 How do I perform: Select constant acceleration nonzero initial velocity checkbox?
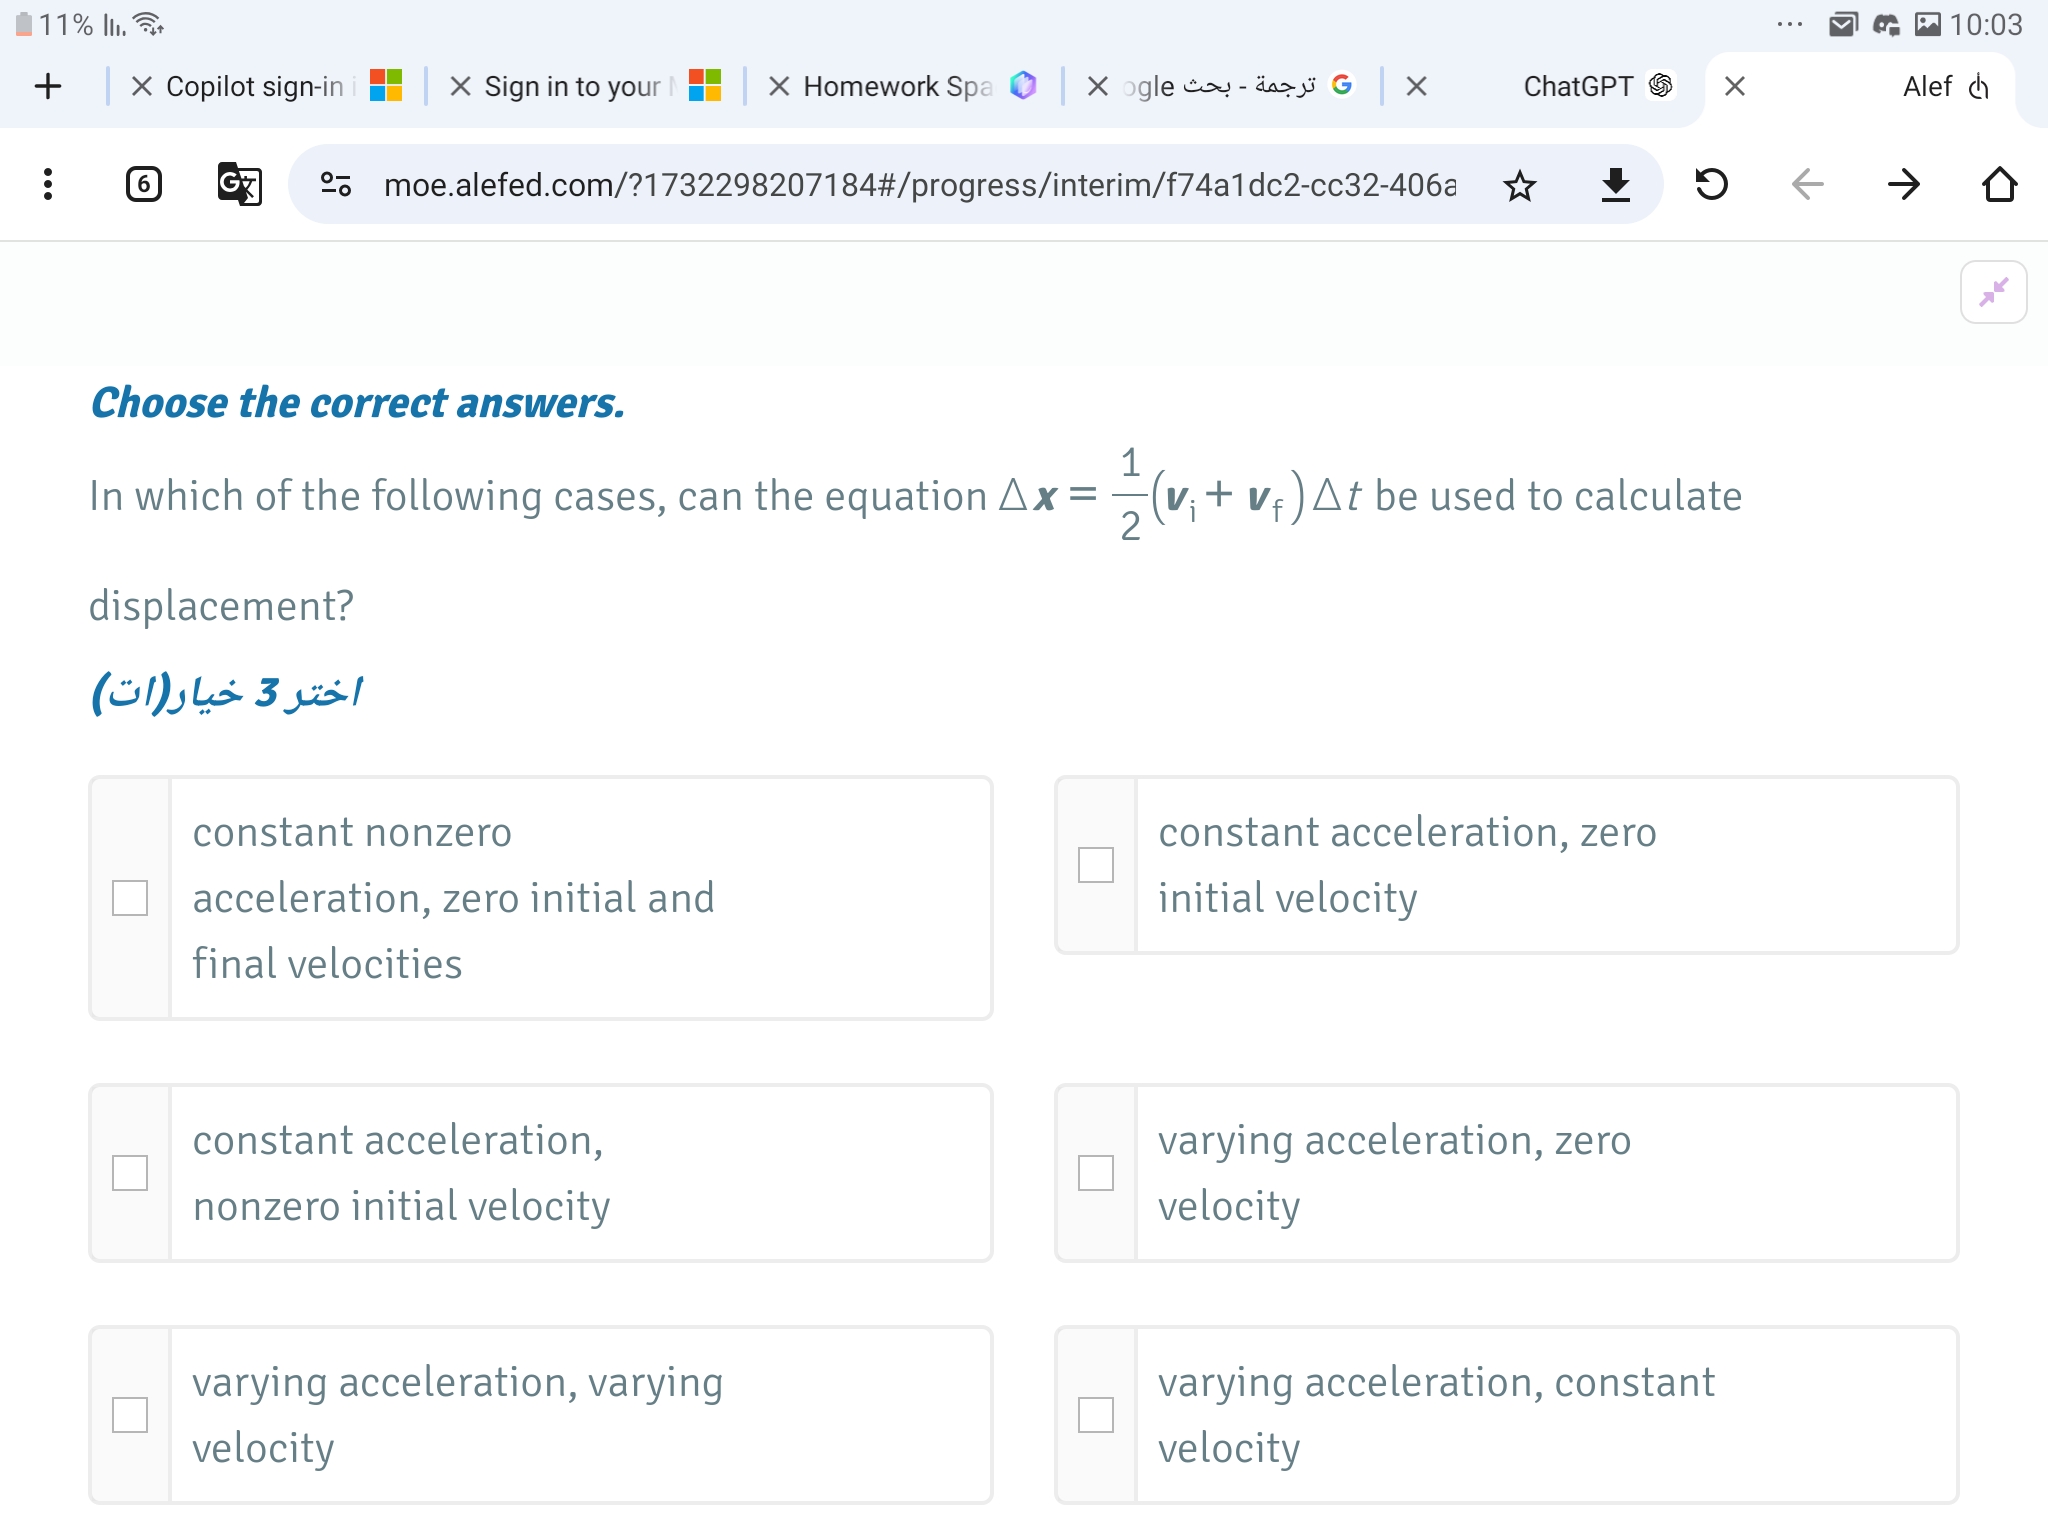pyautogui.click(x=129, y=1173)
